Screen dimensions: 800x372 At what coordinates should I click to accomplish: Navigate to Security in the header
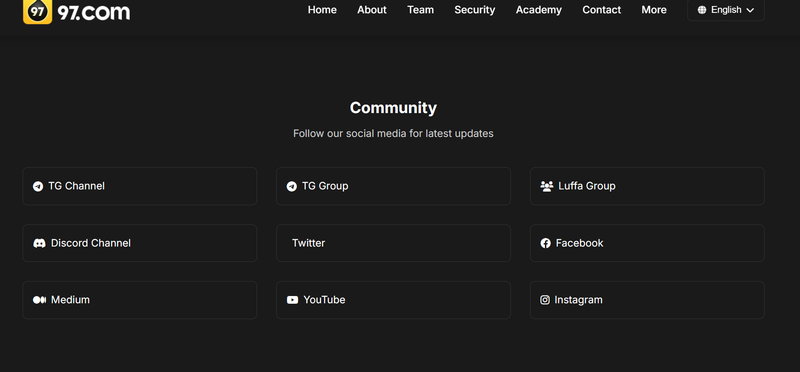point(474,10)
